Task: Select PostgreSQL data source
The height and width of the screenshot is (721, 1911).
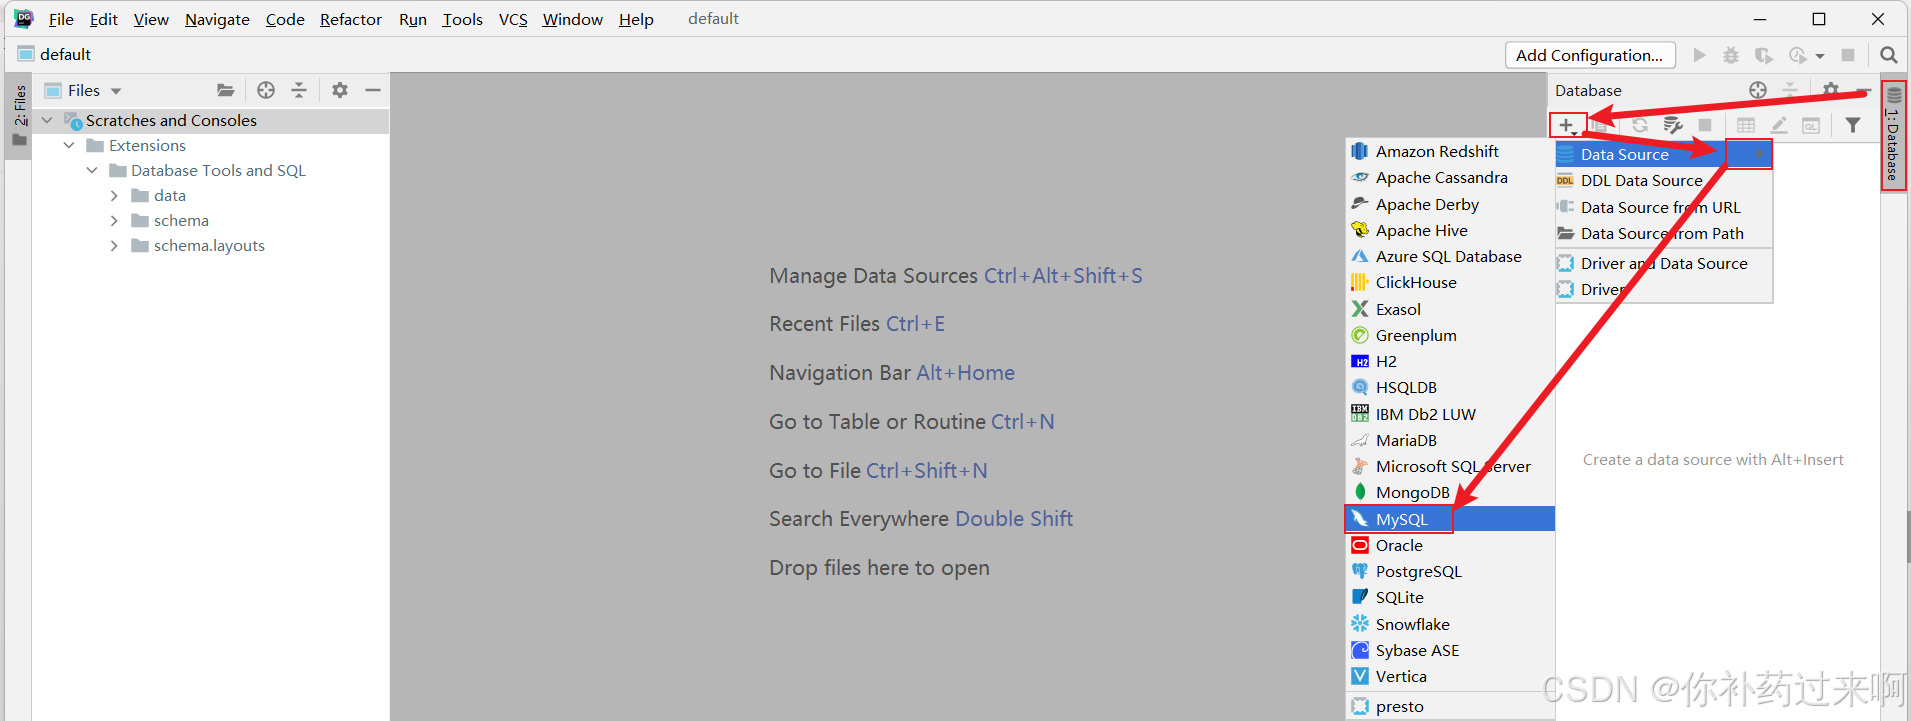Action: pyautogui.click(x=1450, y=571)
